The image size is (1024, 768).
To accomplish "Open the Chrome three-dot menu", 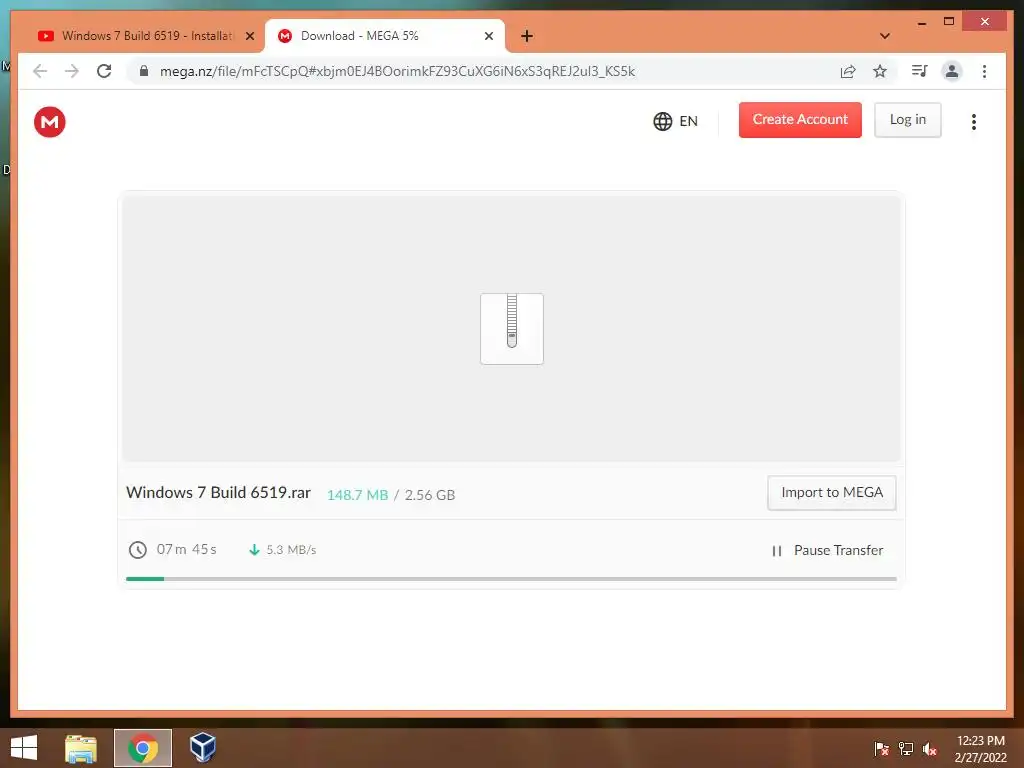I will tap(984, 71).
